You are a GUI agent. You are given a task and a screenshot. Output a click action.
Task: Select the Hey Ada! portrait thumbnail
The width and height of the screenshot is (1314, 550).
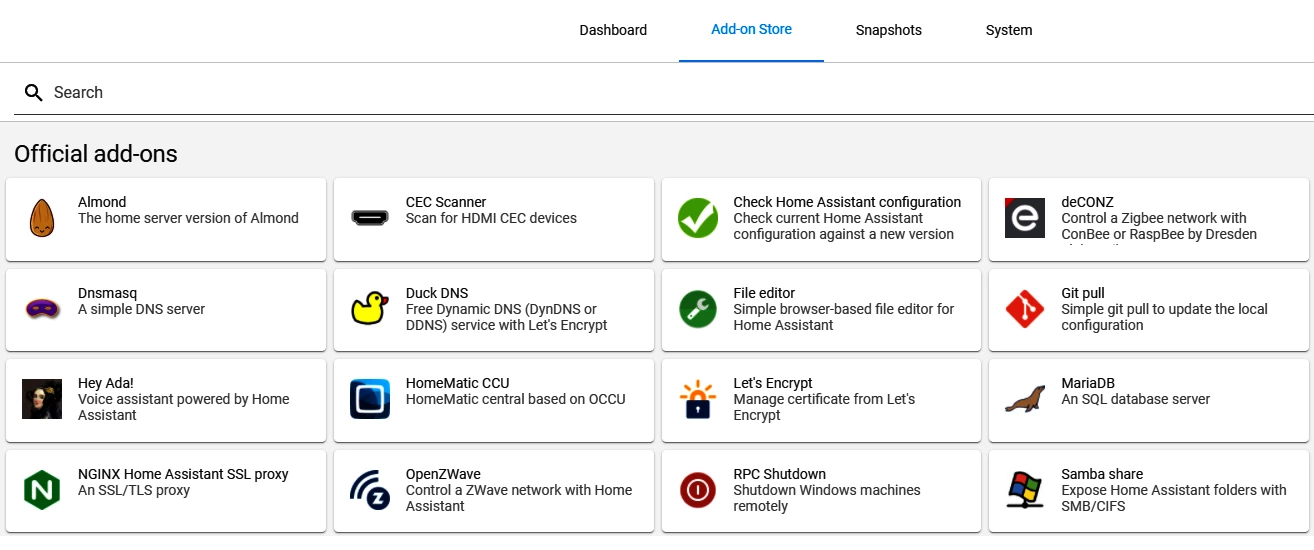point(42,399)
